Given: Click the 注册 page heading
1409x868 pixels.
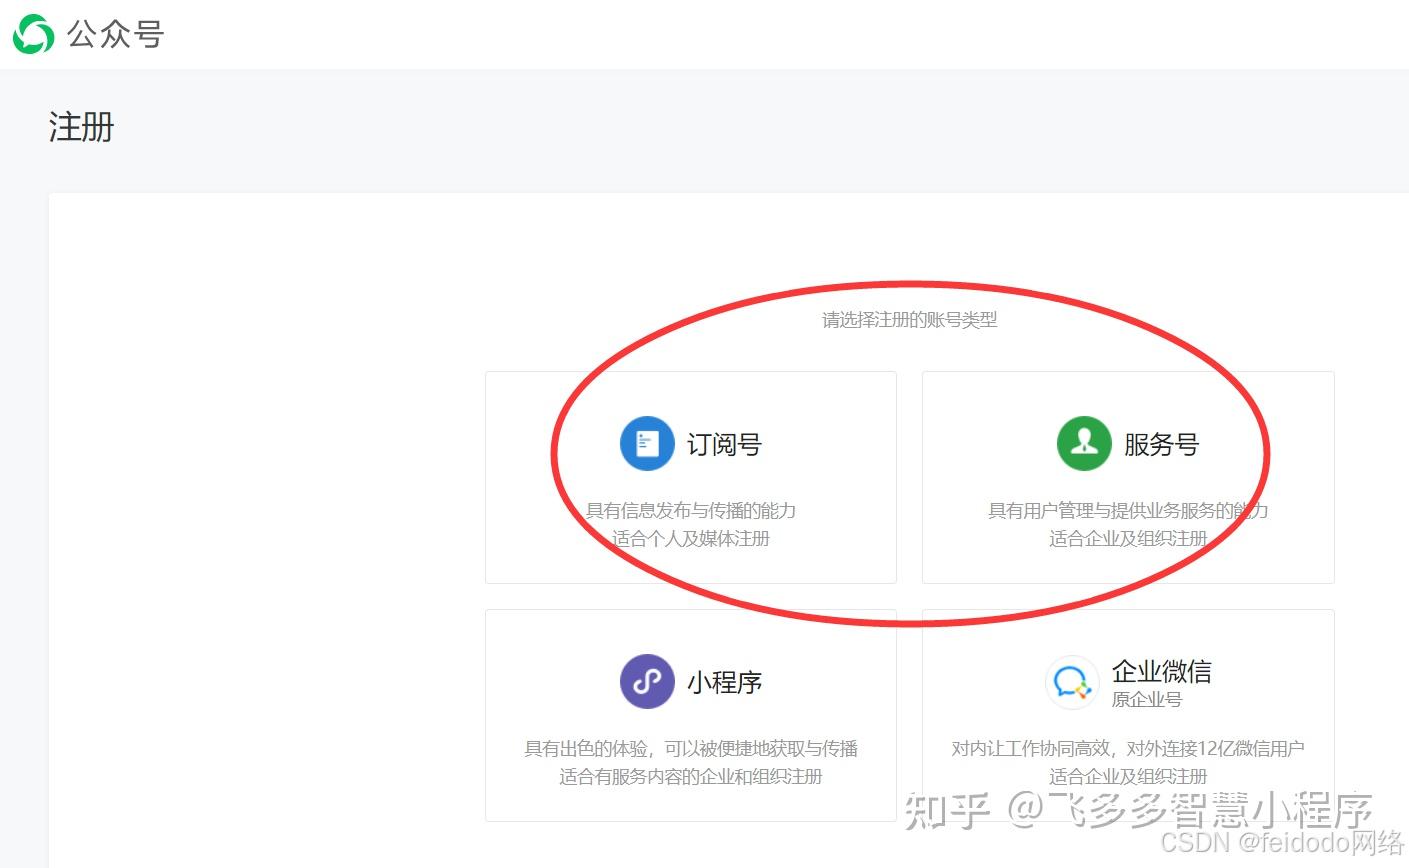Looking at the screenshot, I should 82,127.
